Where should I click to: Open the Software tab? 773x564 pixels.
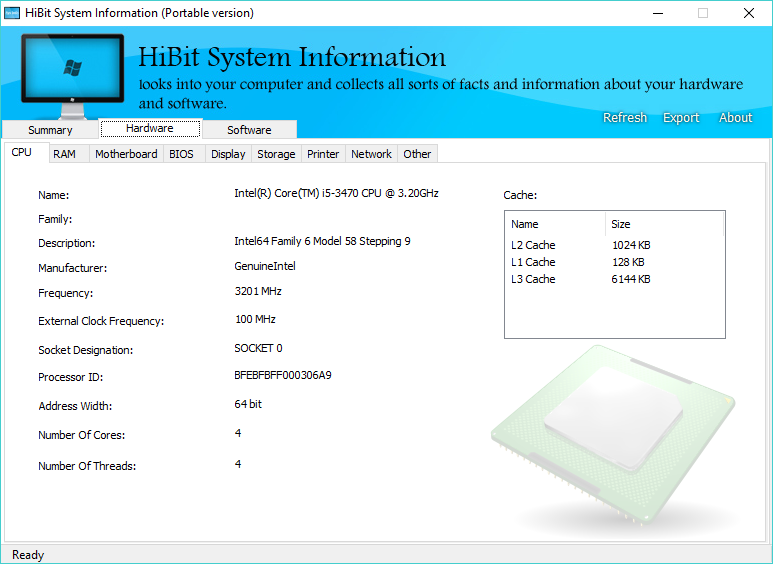click(x=249, y=130)
